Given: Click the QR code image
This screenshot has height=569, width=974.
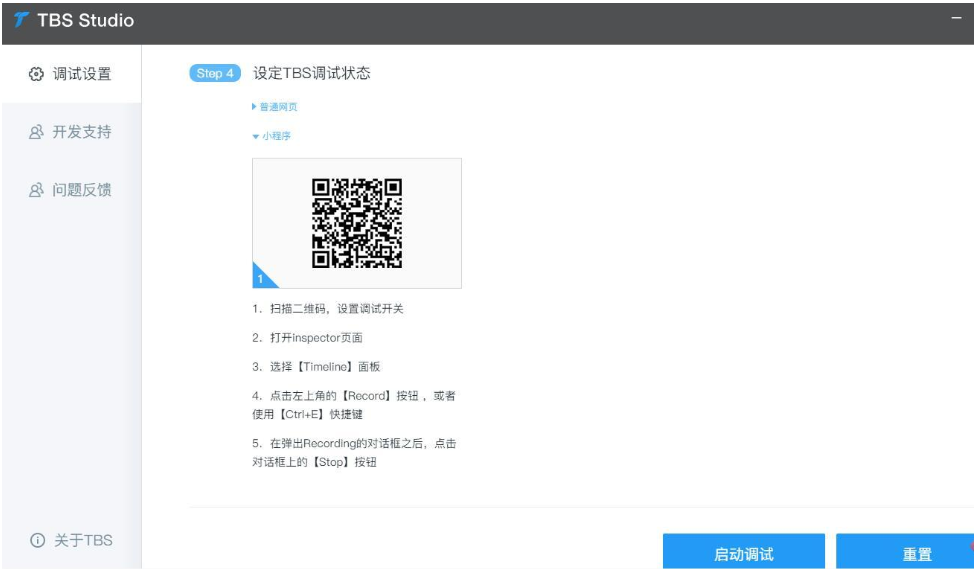Looking at the screenshot, I should [357, 224].
